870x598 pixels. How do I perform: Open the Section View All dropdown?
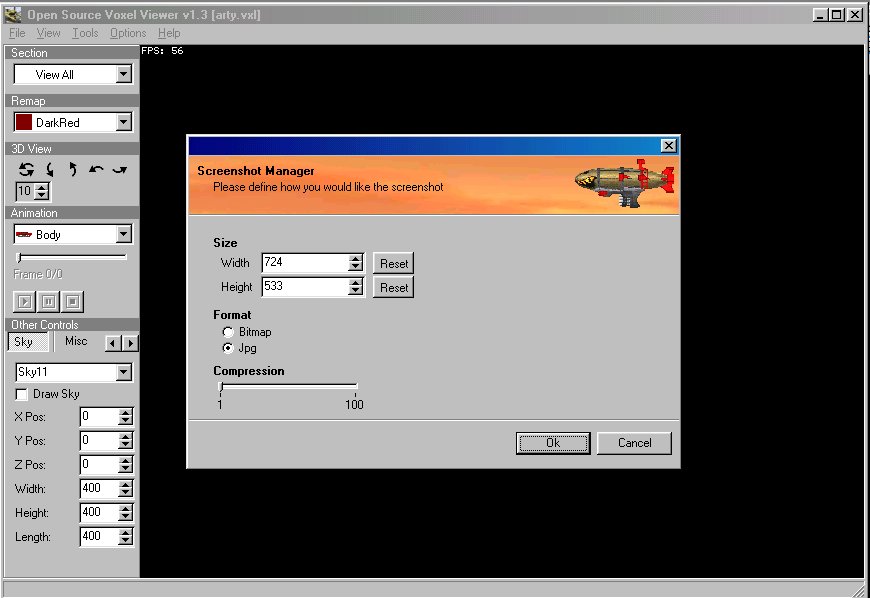[x=124, y=74]
